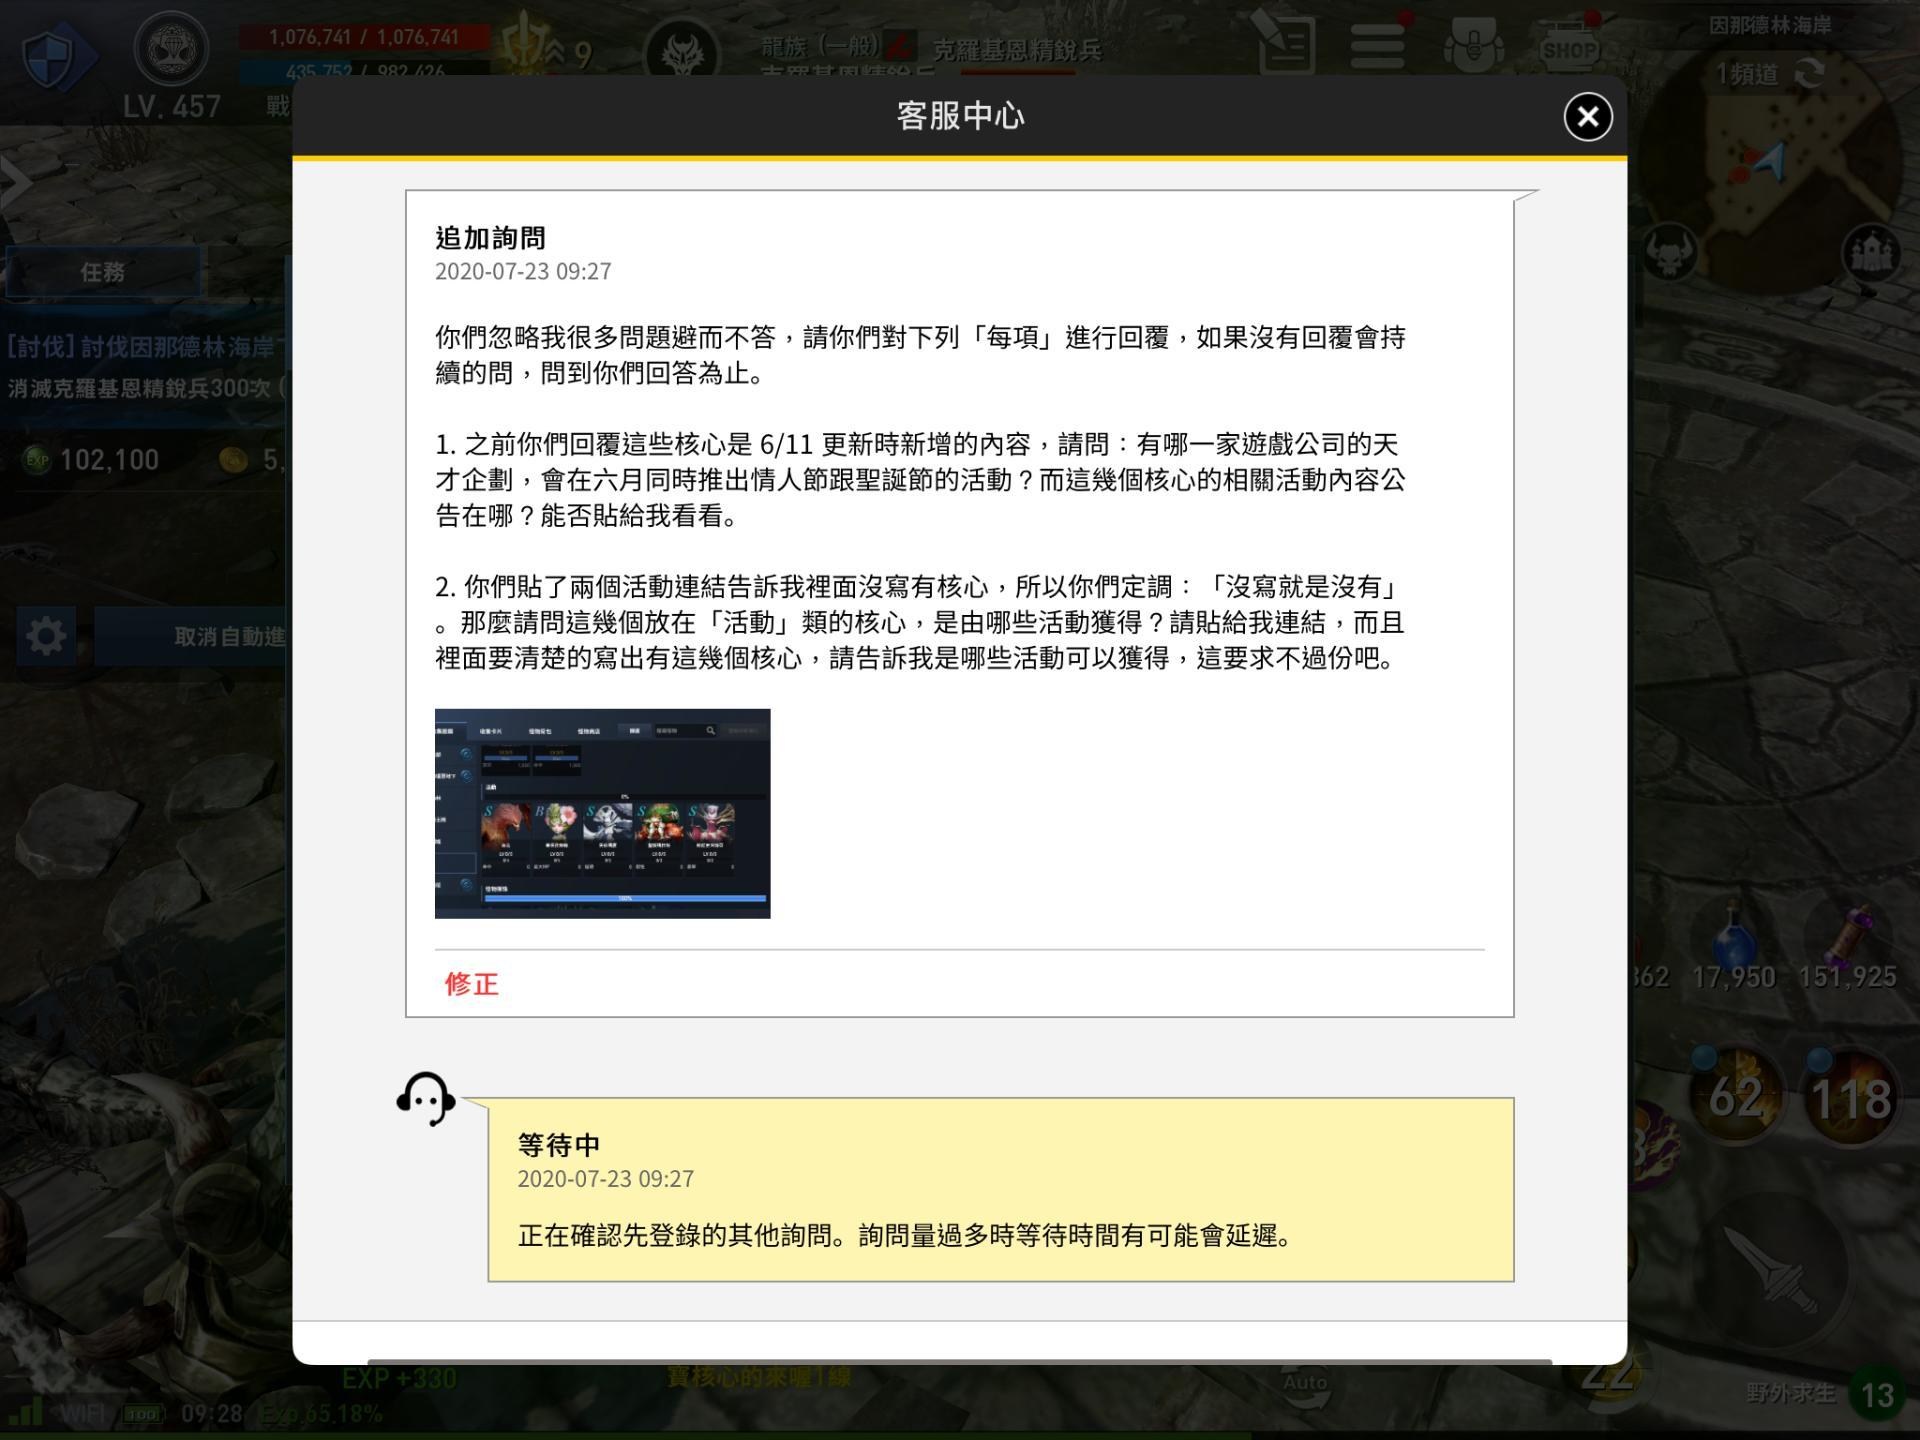
Task: Tap the target monster dragon icon
Action: point(682,52)
